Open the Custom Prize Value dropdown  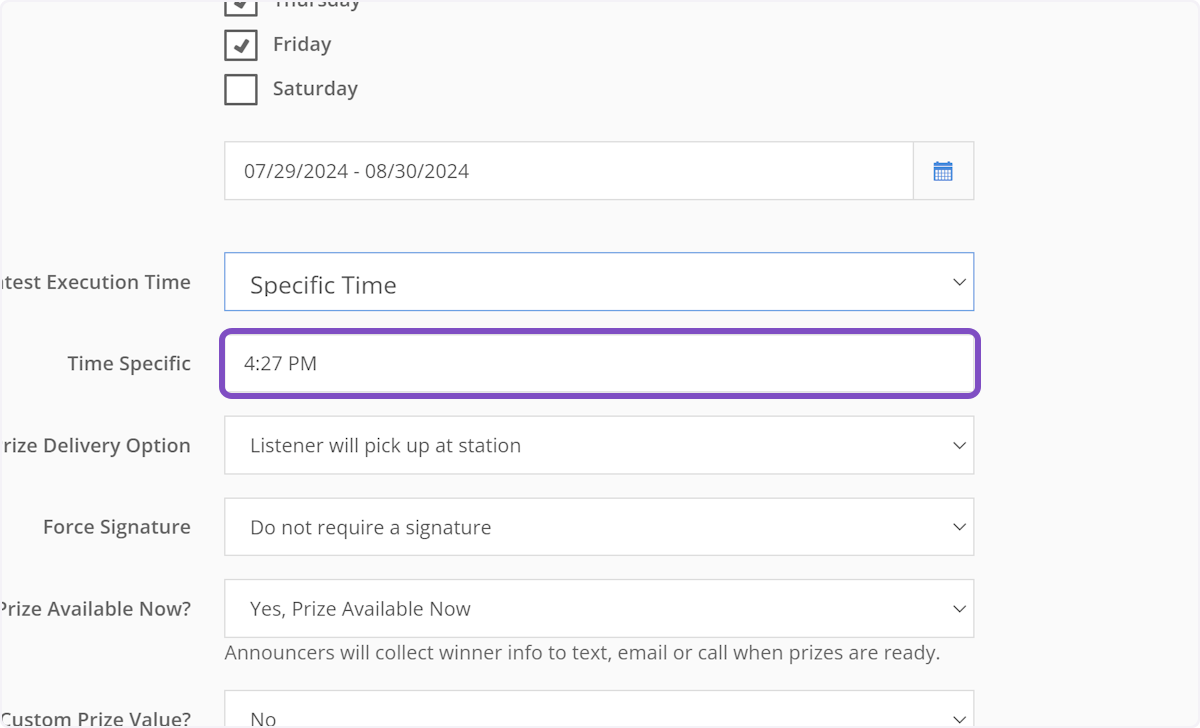(x=599, y=715)
